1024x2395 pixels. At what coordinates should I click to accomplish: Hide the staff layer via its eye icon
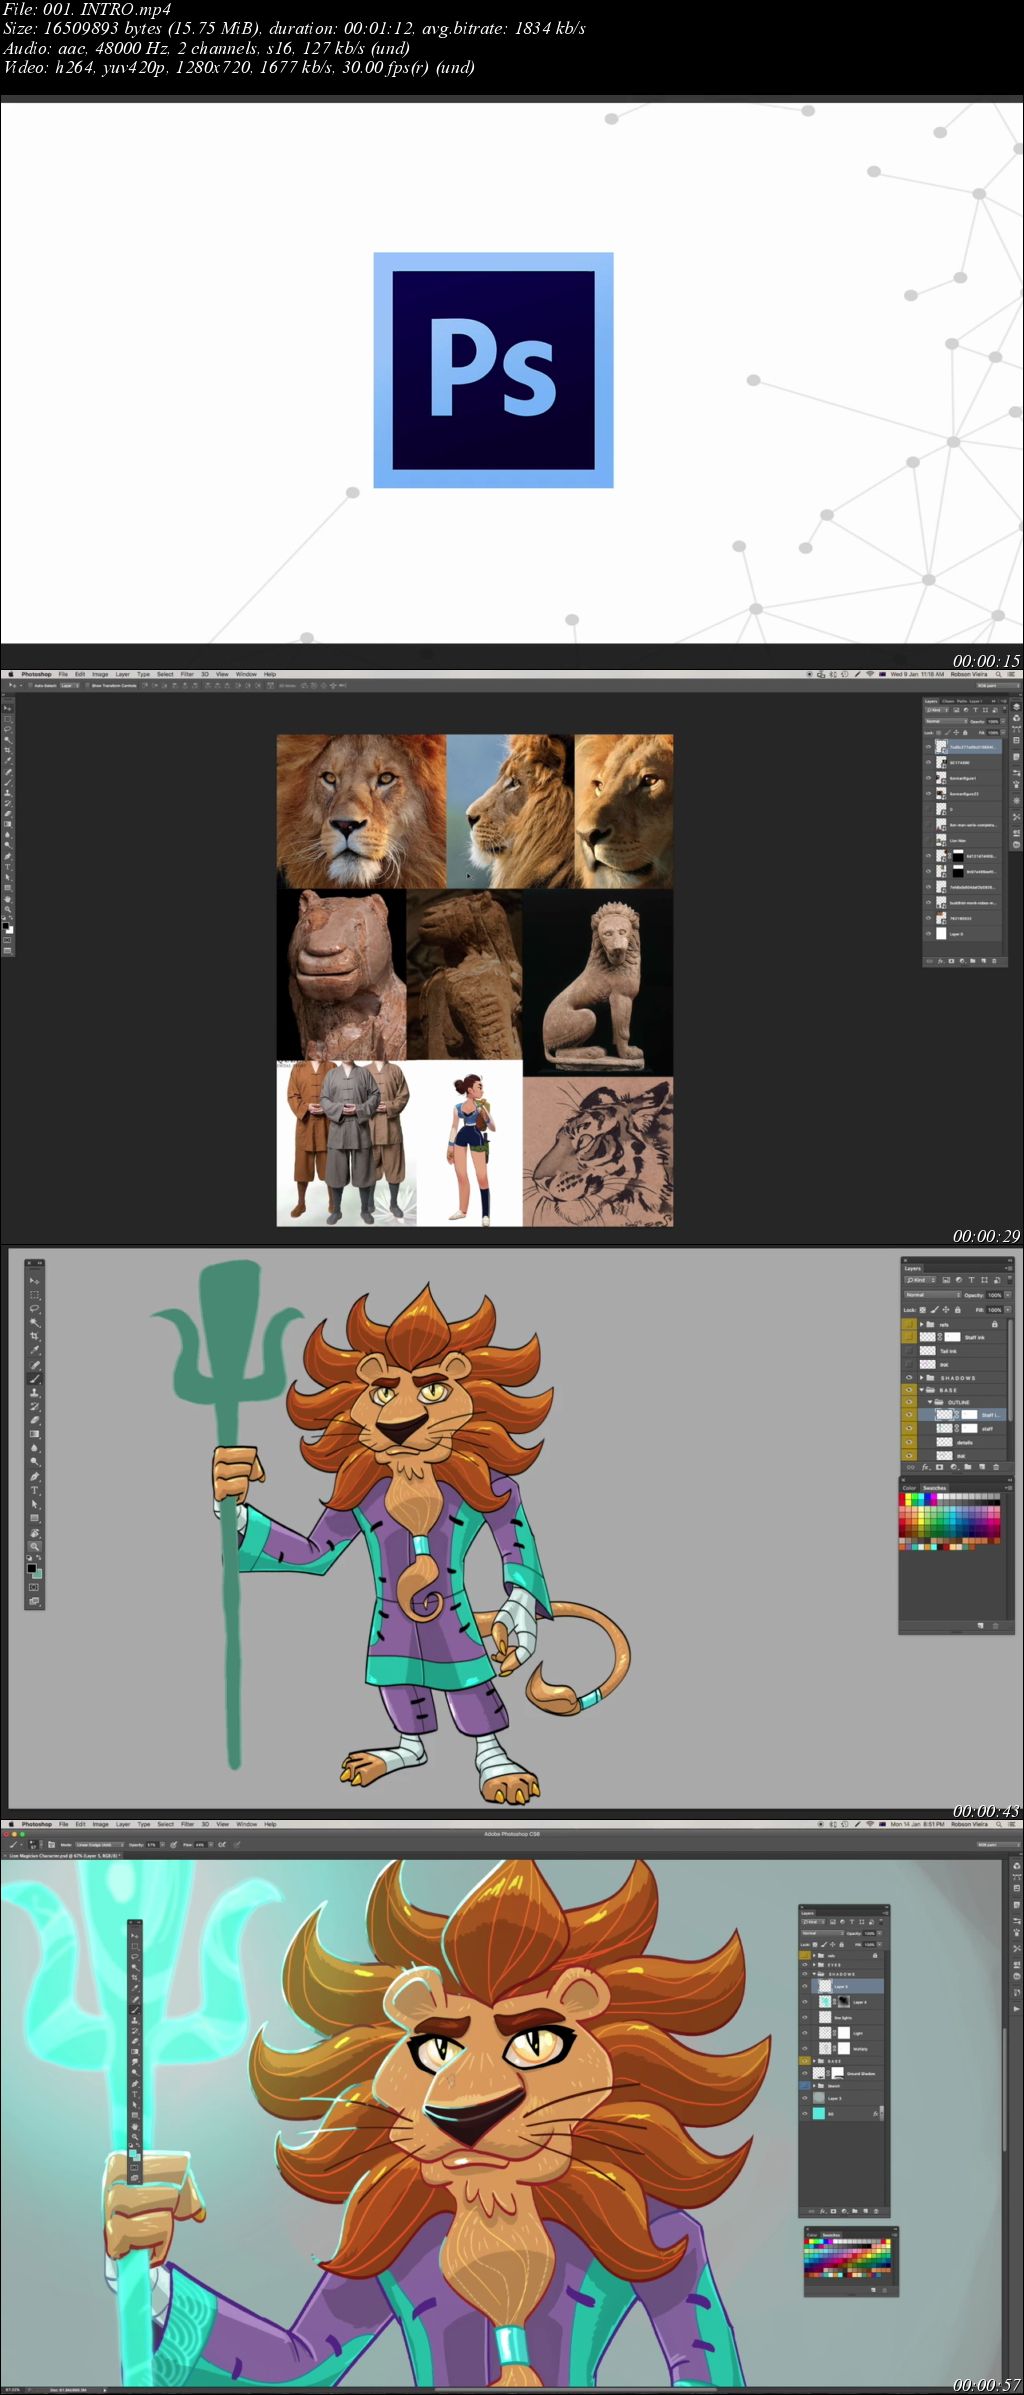tap(909, 1428)
